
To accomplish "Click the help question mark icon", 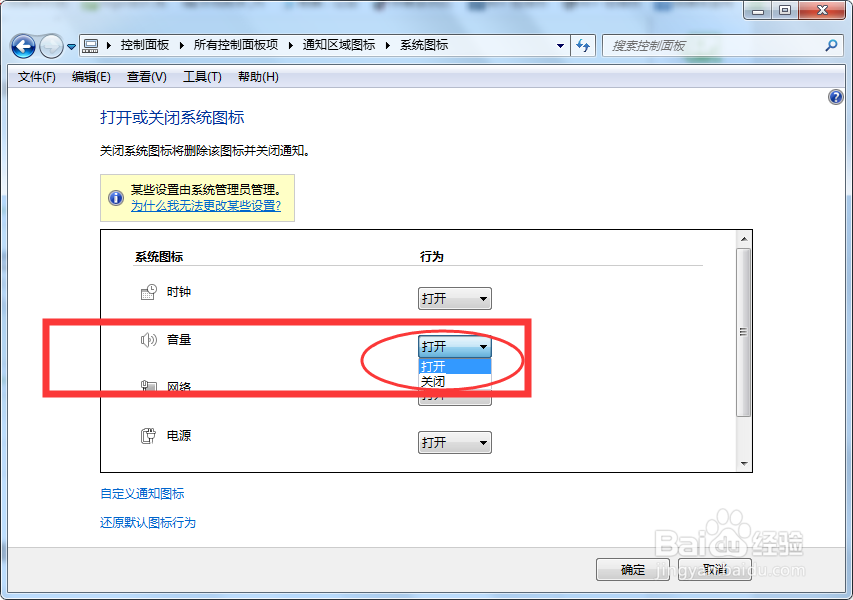I will pos(836,97).
